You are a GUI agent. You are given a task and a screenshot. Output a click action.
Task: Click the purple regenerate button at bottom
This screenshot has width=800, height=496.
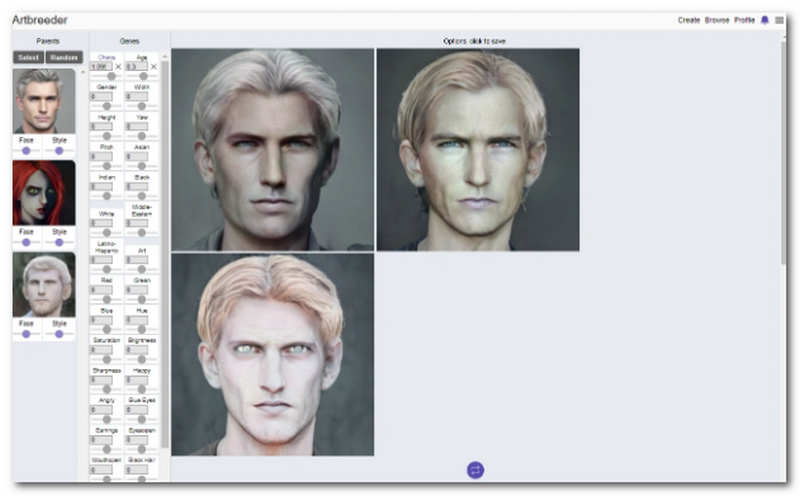pos(475,469)
